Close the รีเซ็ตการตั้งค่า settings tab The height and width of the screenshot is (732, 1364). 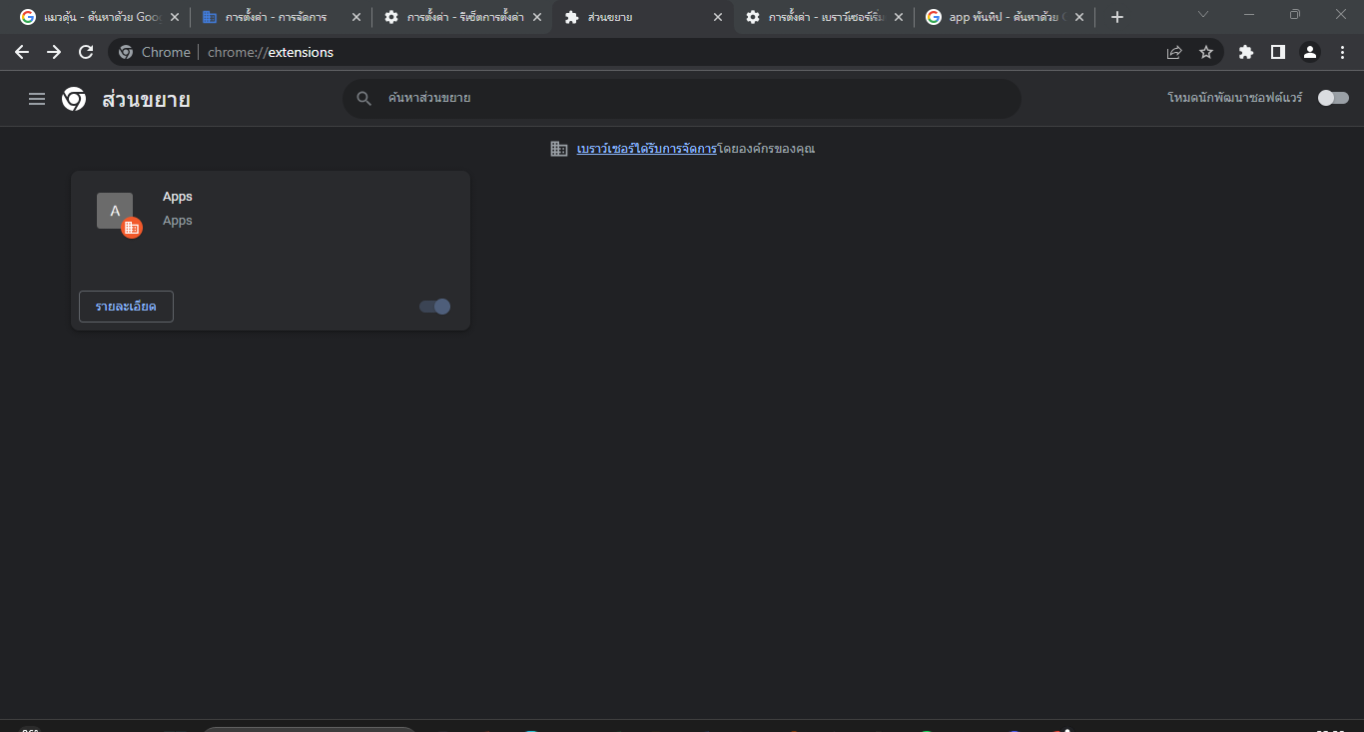(x=537, y=17)
